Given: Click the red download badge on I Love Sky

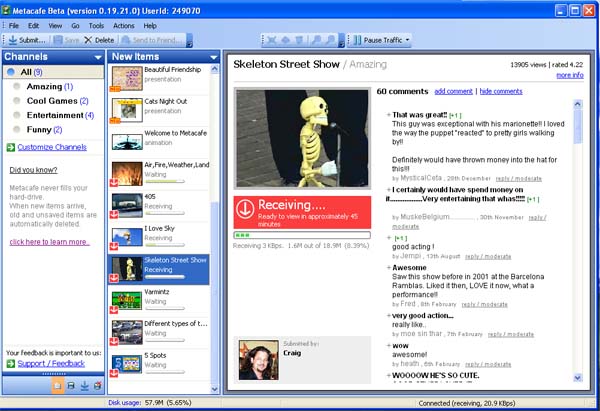Looking at the screenshot, I should pos(114,246).
